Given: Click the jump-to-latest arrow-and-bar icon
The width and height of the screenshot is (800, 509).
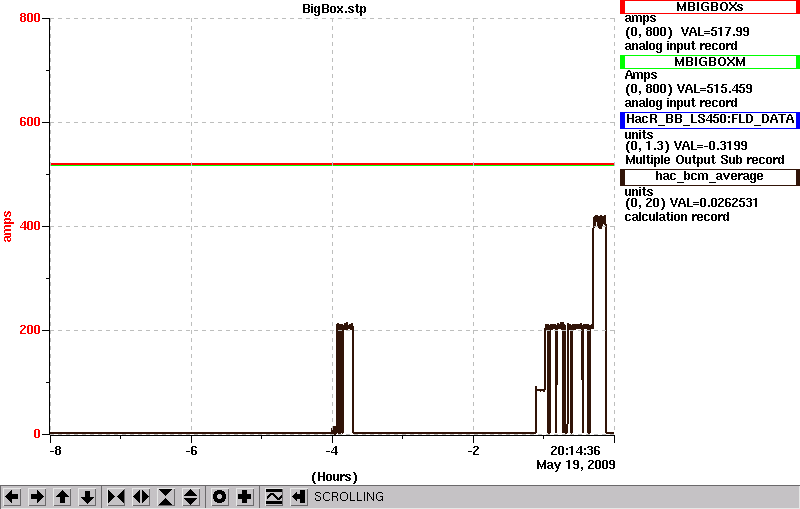Looking at the screenshot, I should pyautogui.click(x=299, y=497).
